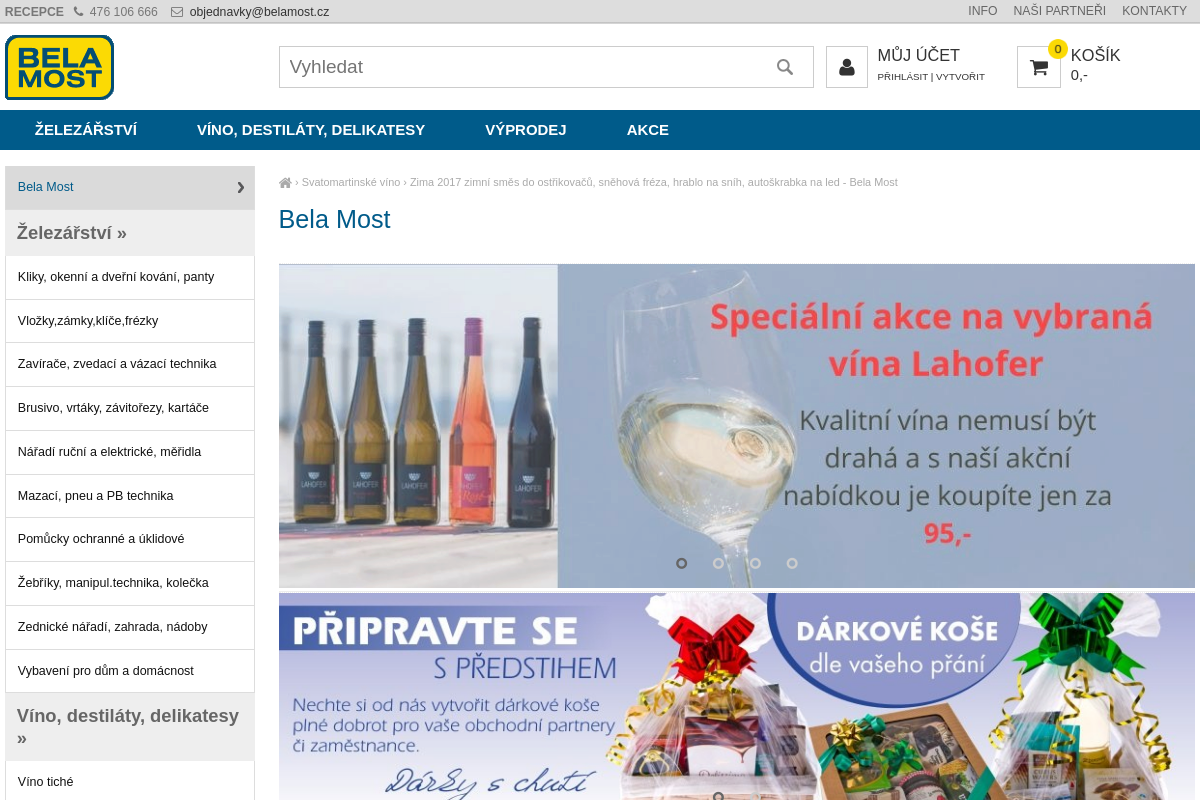Image resolution: width=1200 pixels, height=800 pixels.
Task: Open Víno, destiláty, delikatesy » sidebar heading
Action: click(x=130, y=727)
